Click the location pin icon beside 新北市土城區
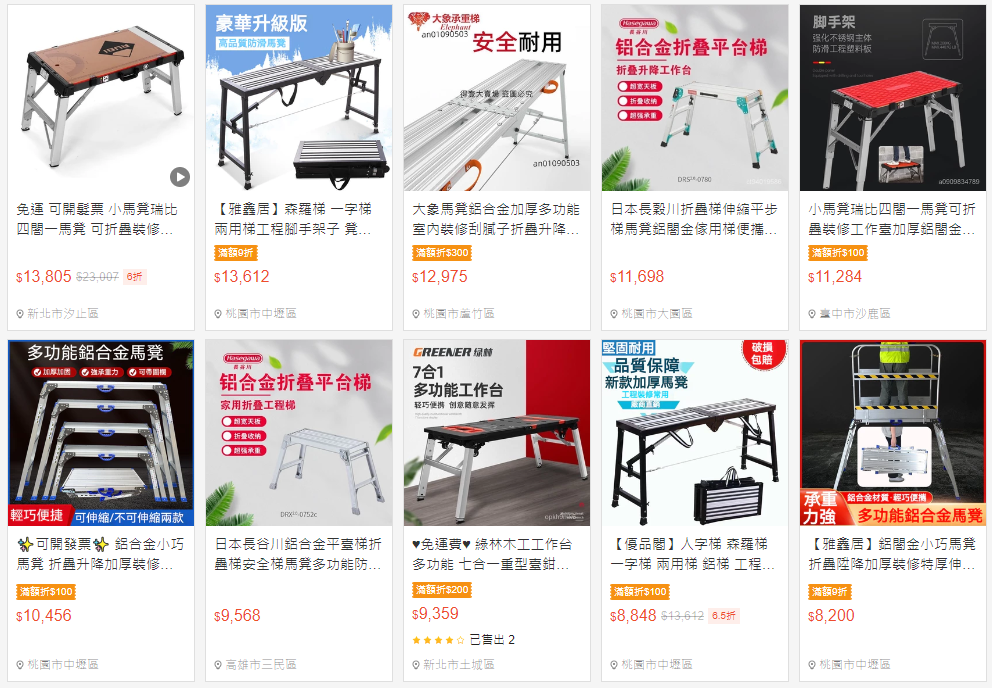992x688 pixels. coord(416,665)
